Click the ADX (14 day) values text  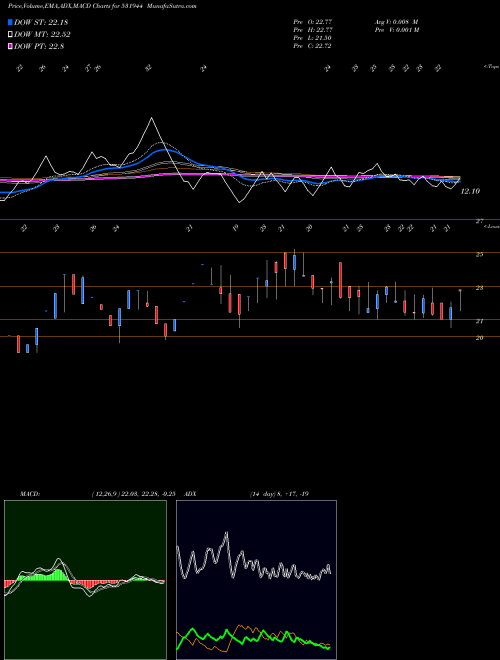279,494
